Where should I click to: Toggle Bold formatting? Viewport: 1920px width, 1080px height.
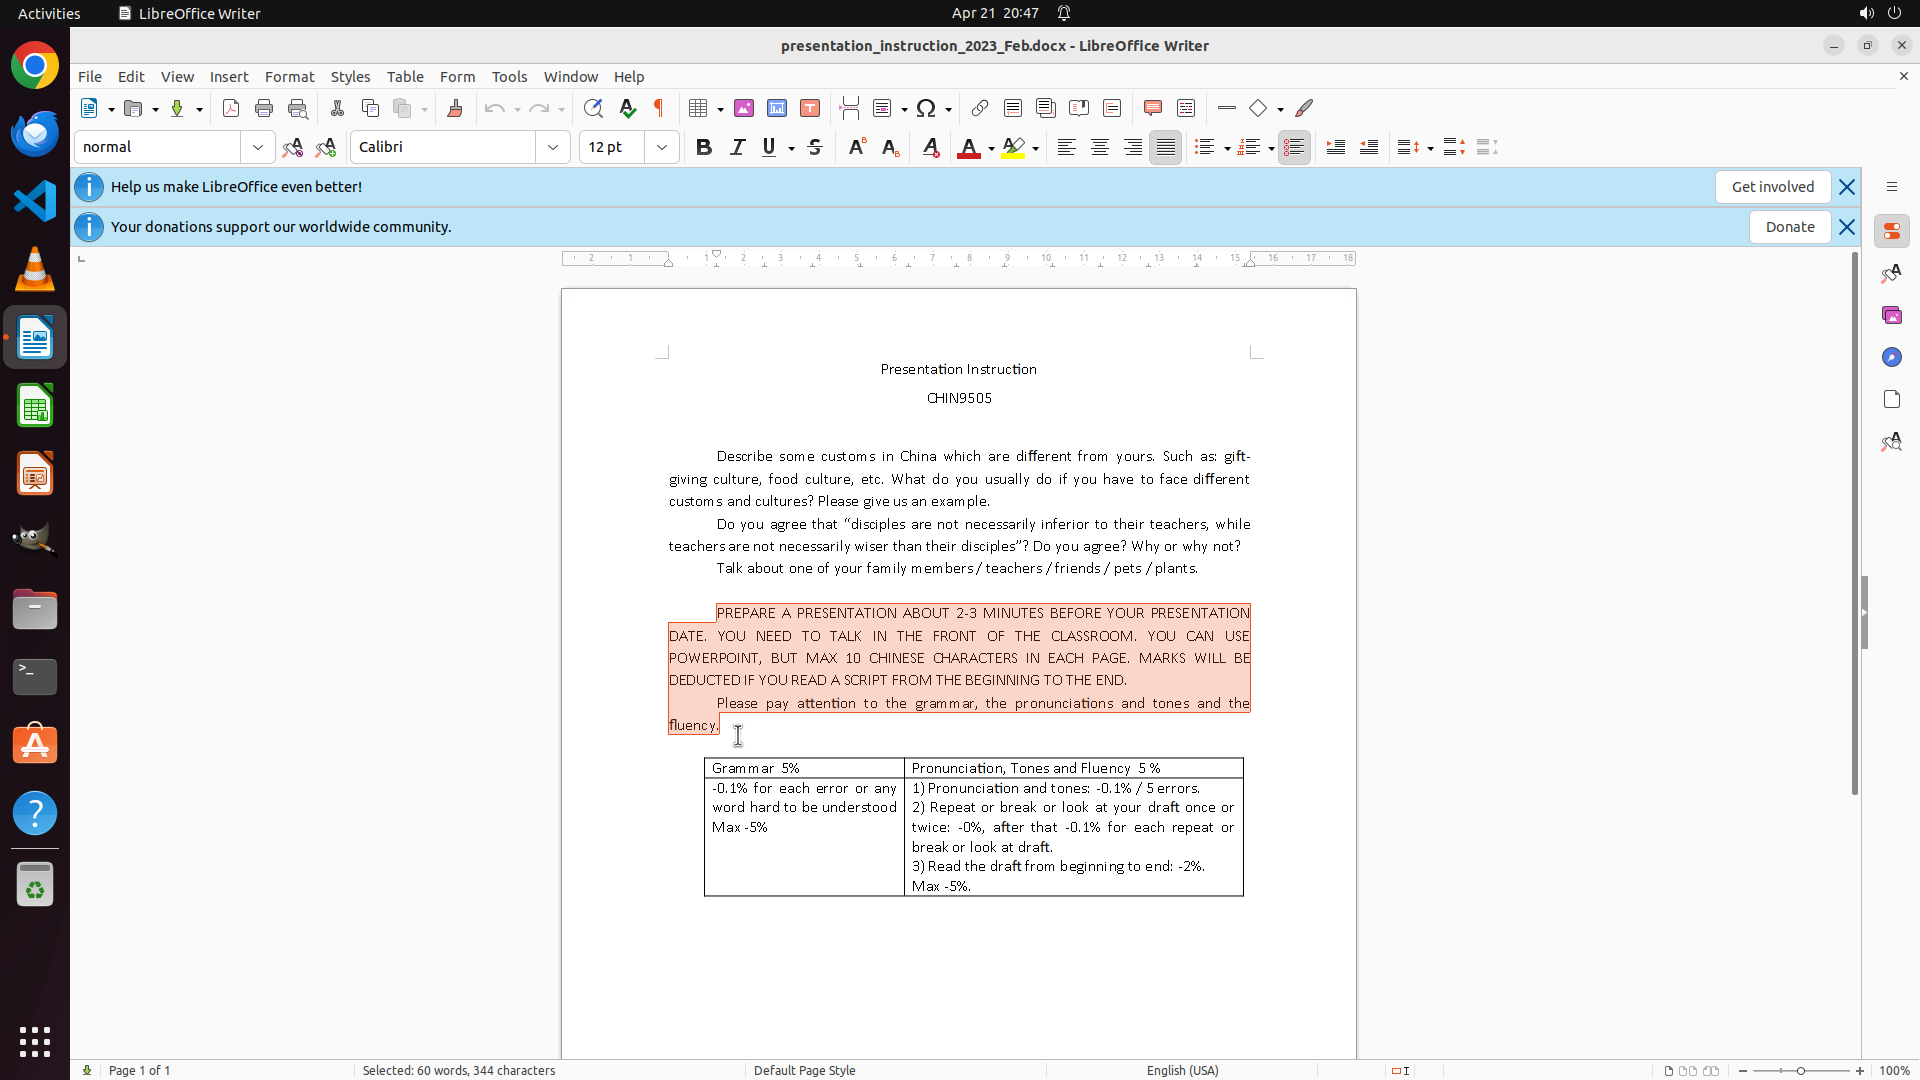(704, 147)
